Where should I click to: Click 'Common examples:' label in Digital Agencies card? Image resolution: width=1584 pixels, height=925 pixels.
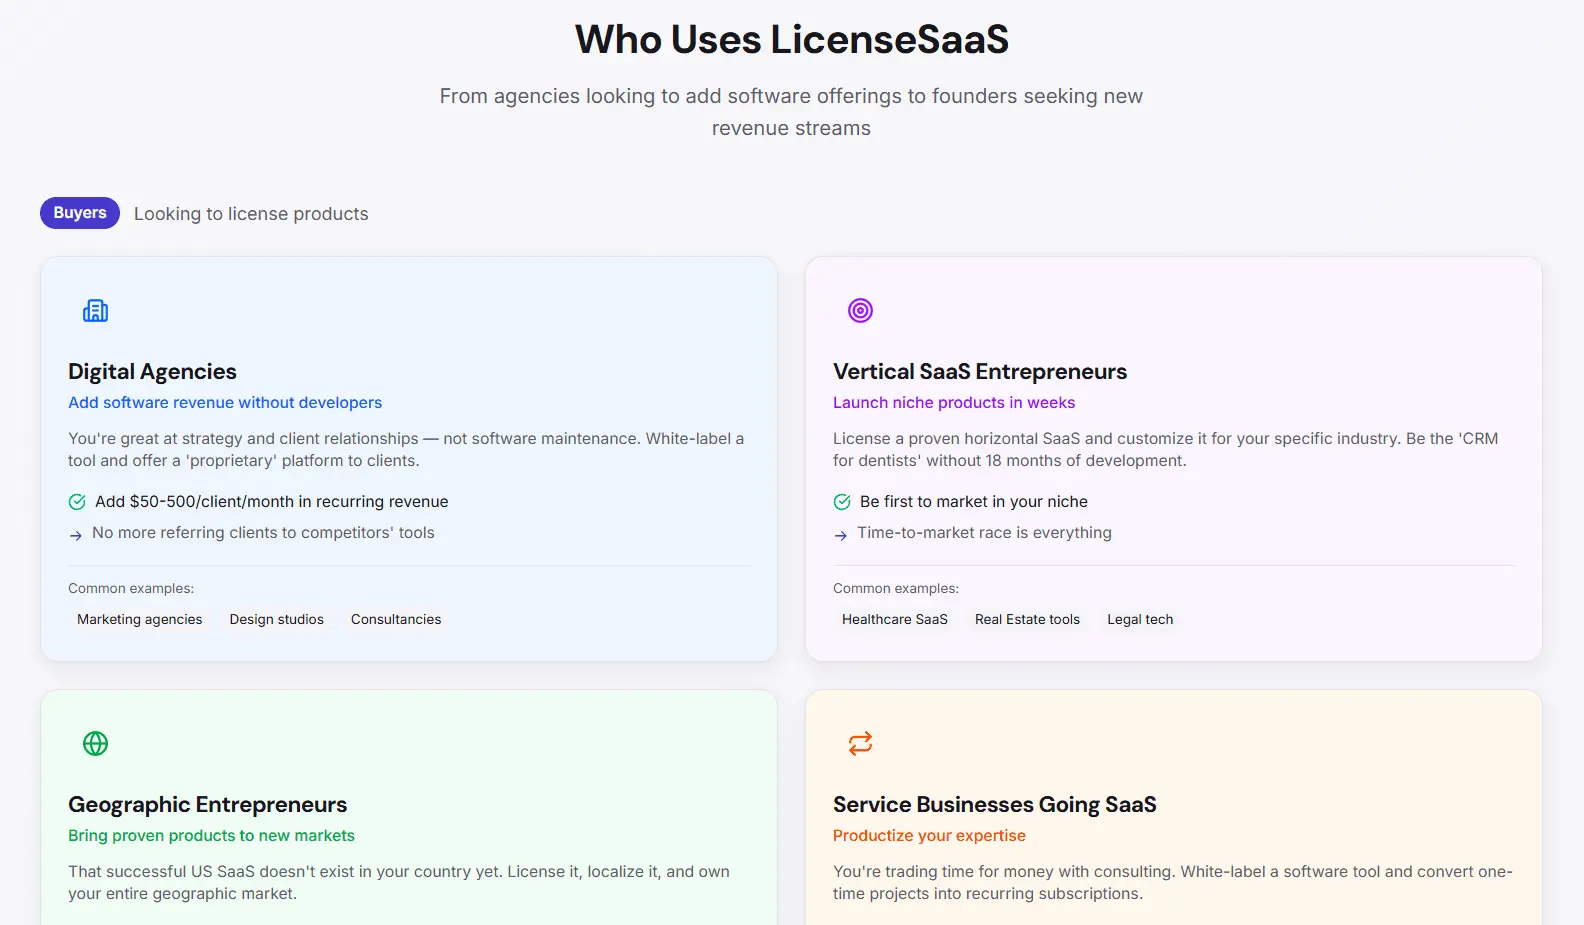point(131,589)
